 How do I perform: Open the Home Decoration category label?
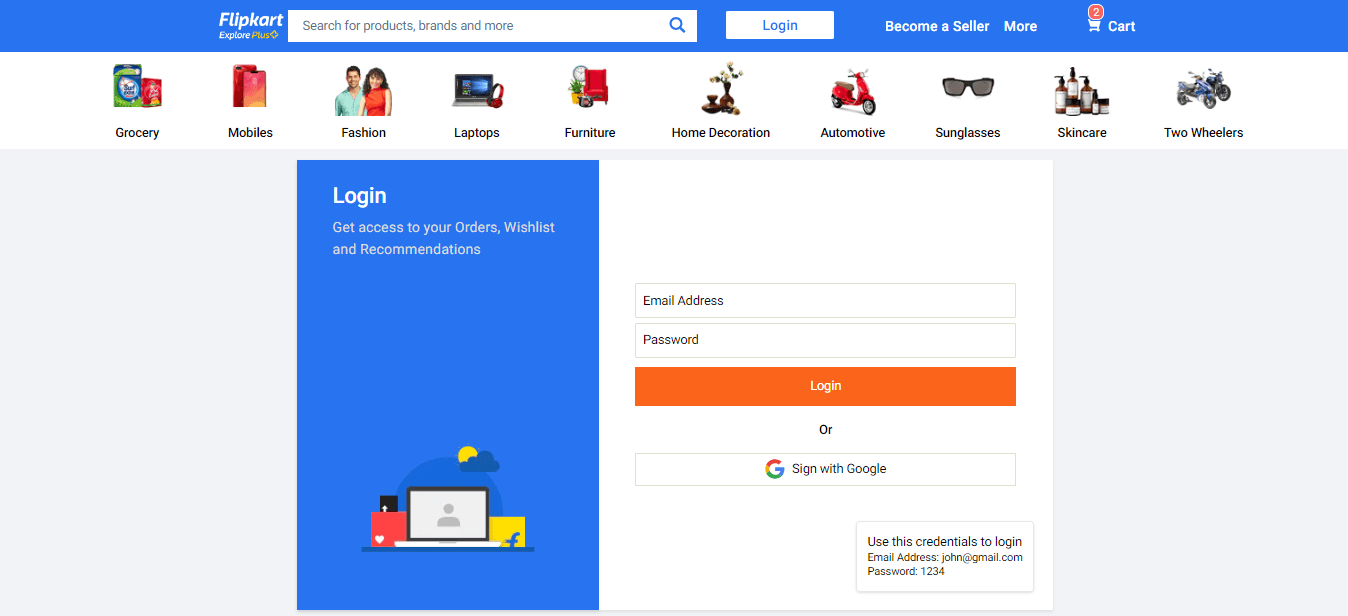point(721,132)
